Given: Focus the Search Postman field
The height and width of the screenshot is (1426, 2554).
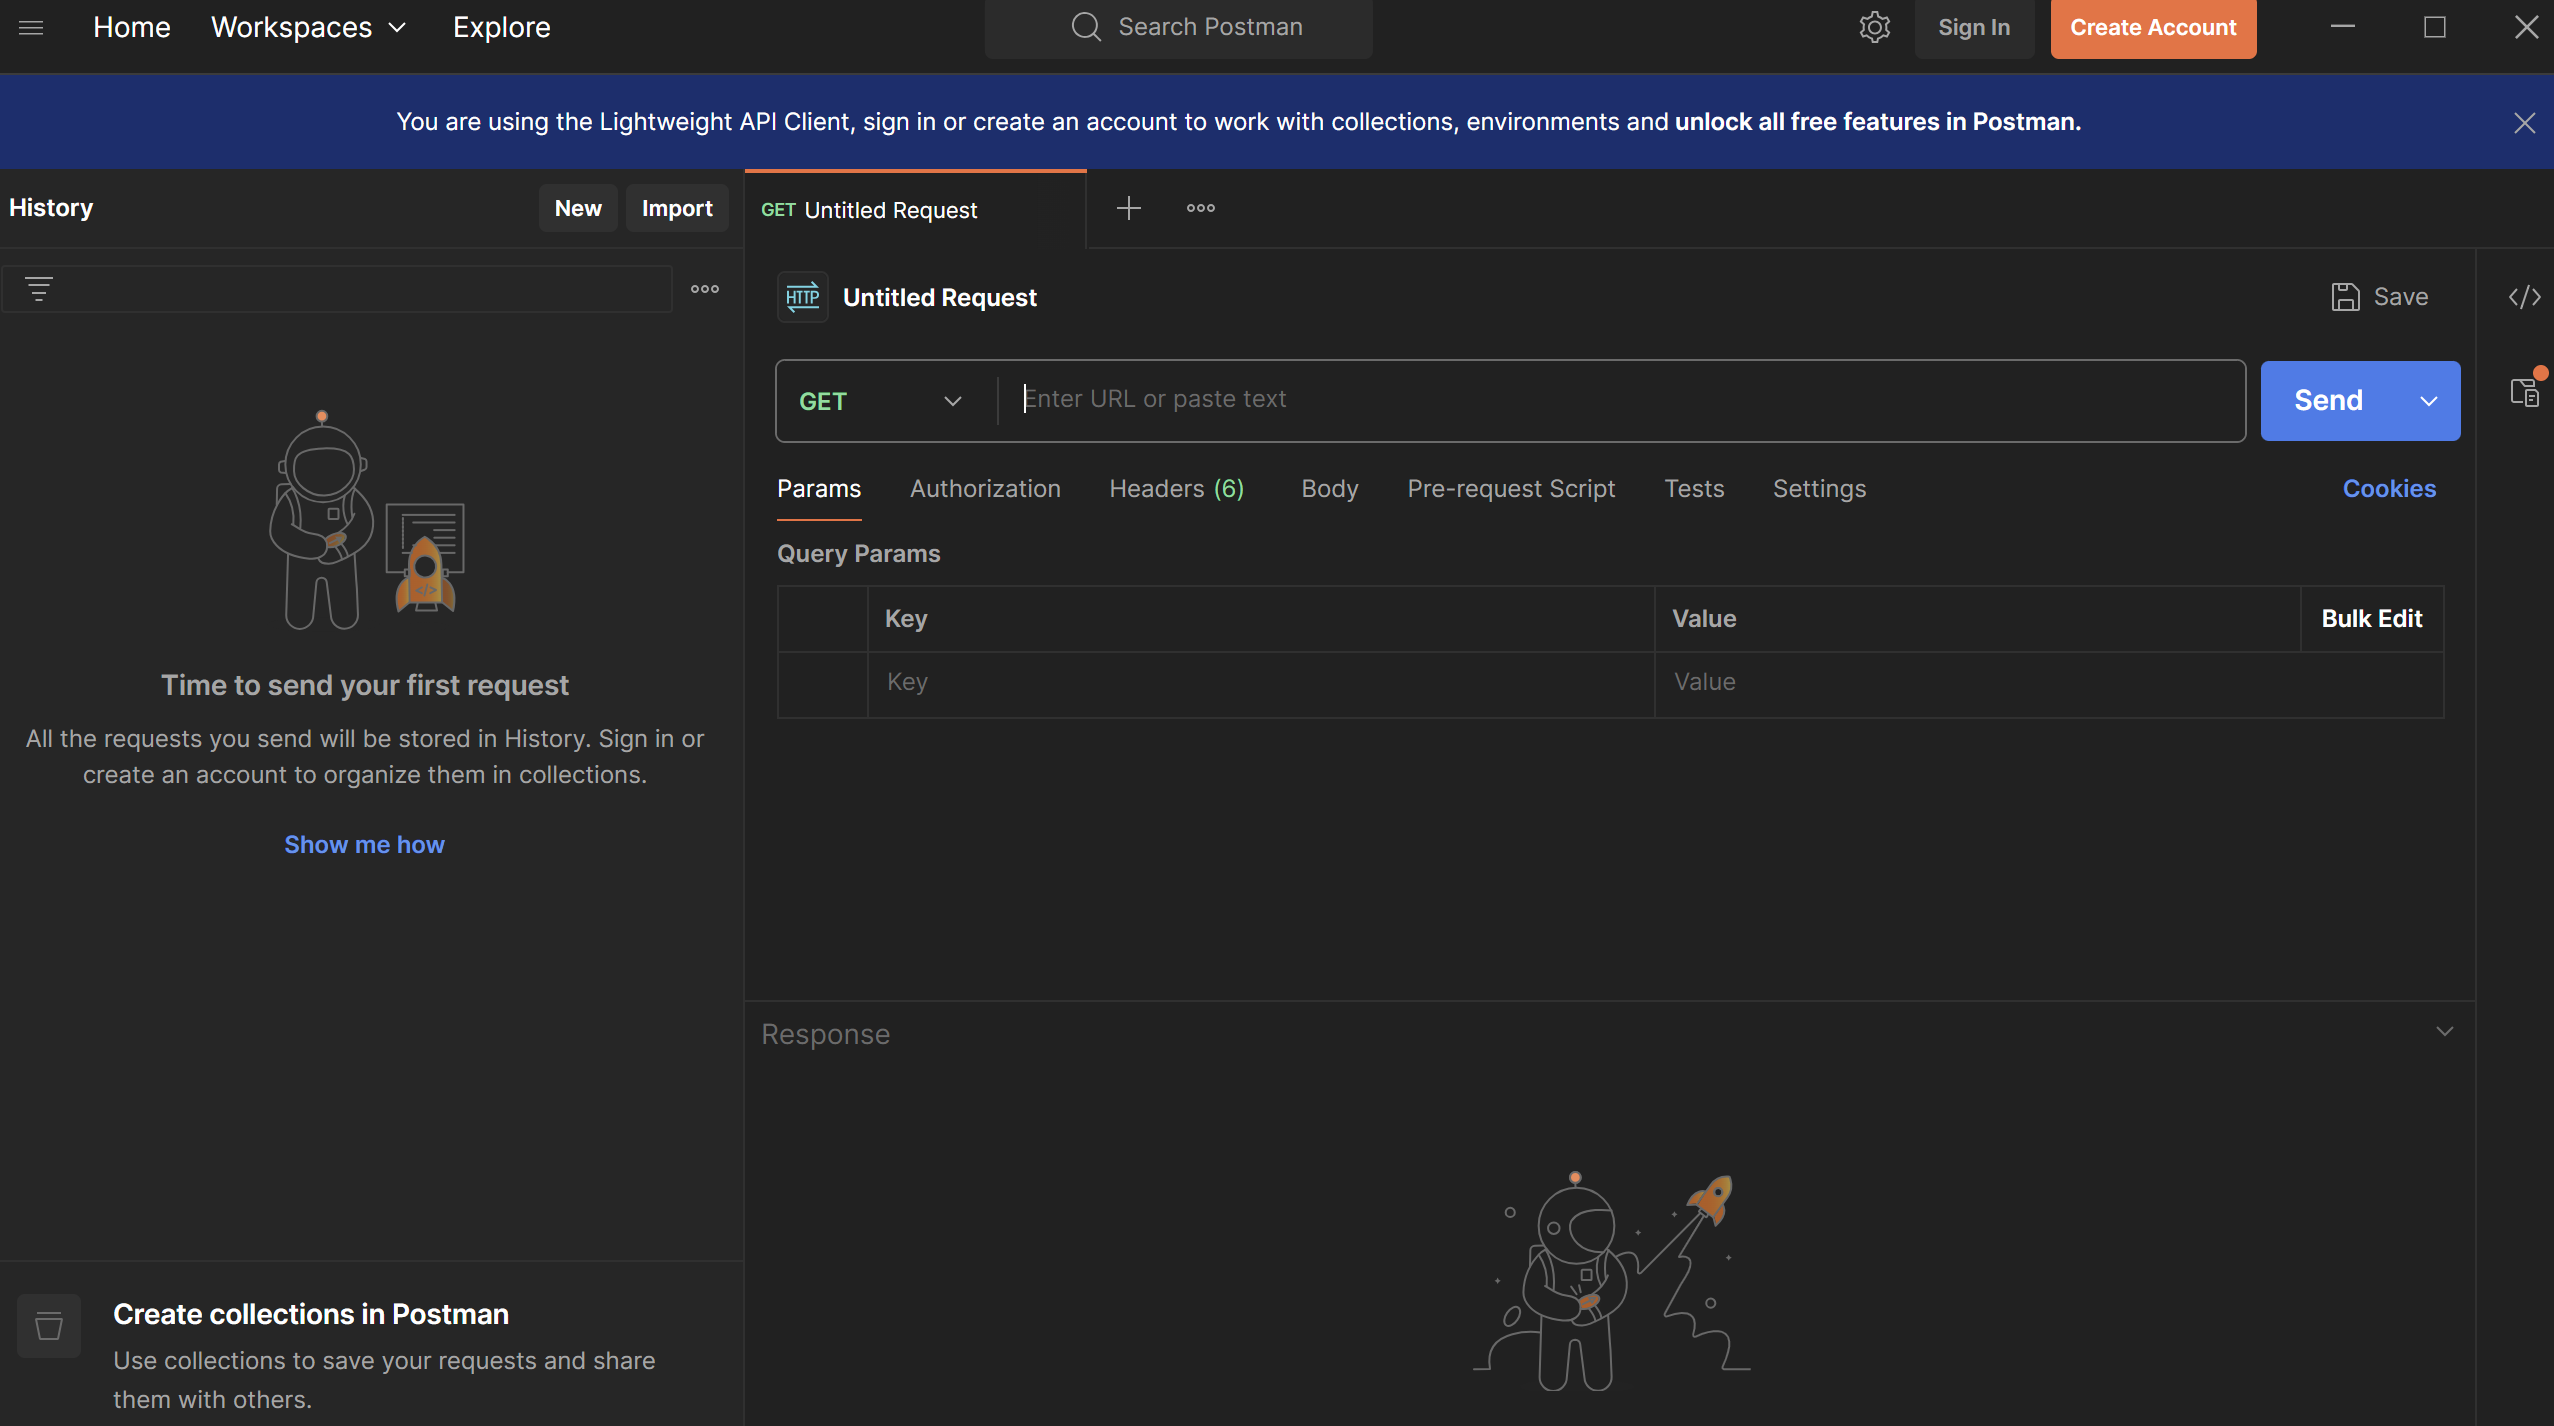Looking at the screenshot, I should [1178, 28].
